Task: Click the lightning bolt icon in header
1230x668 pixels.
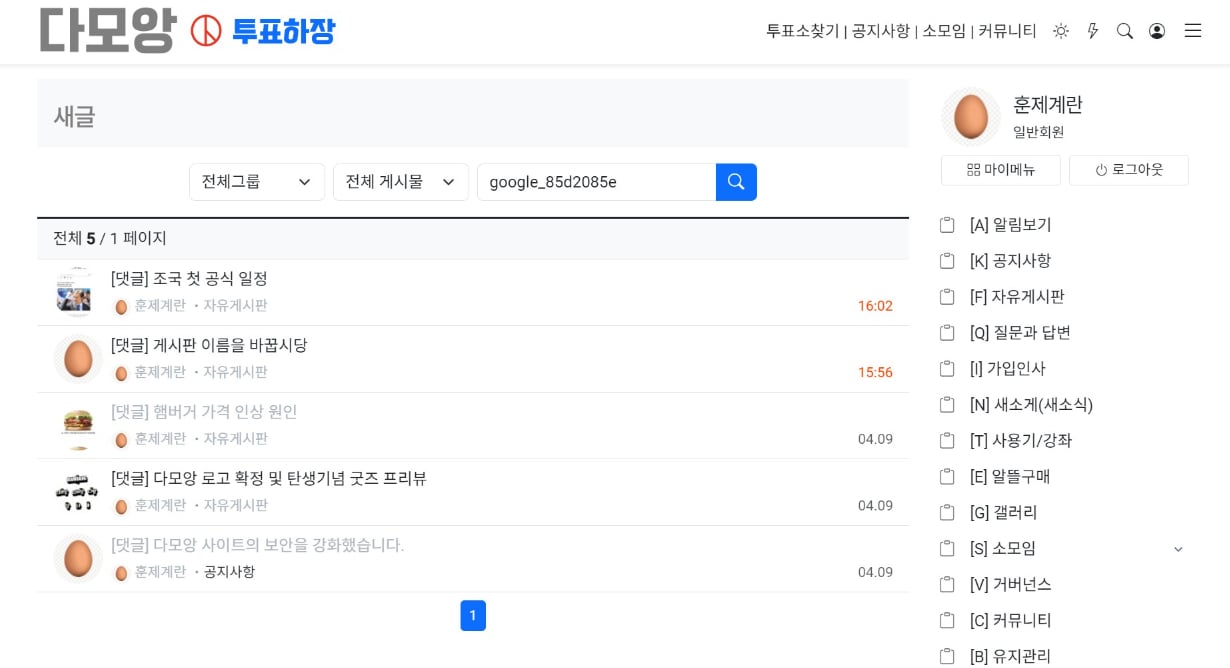Action: (x=1093, y=31)
